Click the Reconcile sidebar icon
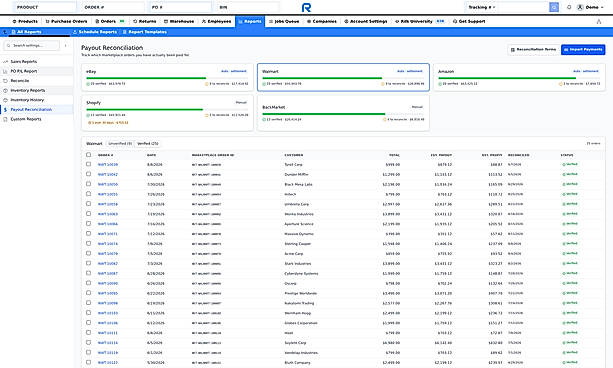This screenshot has width=613, height=368. tap(5, 81)
